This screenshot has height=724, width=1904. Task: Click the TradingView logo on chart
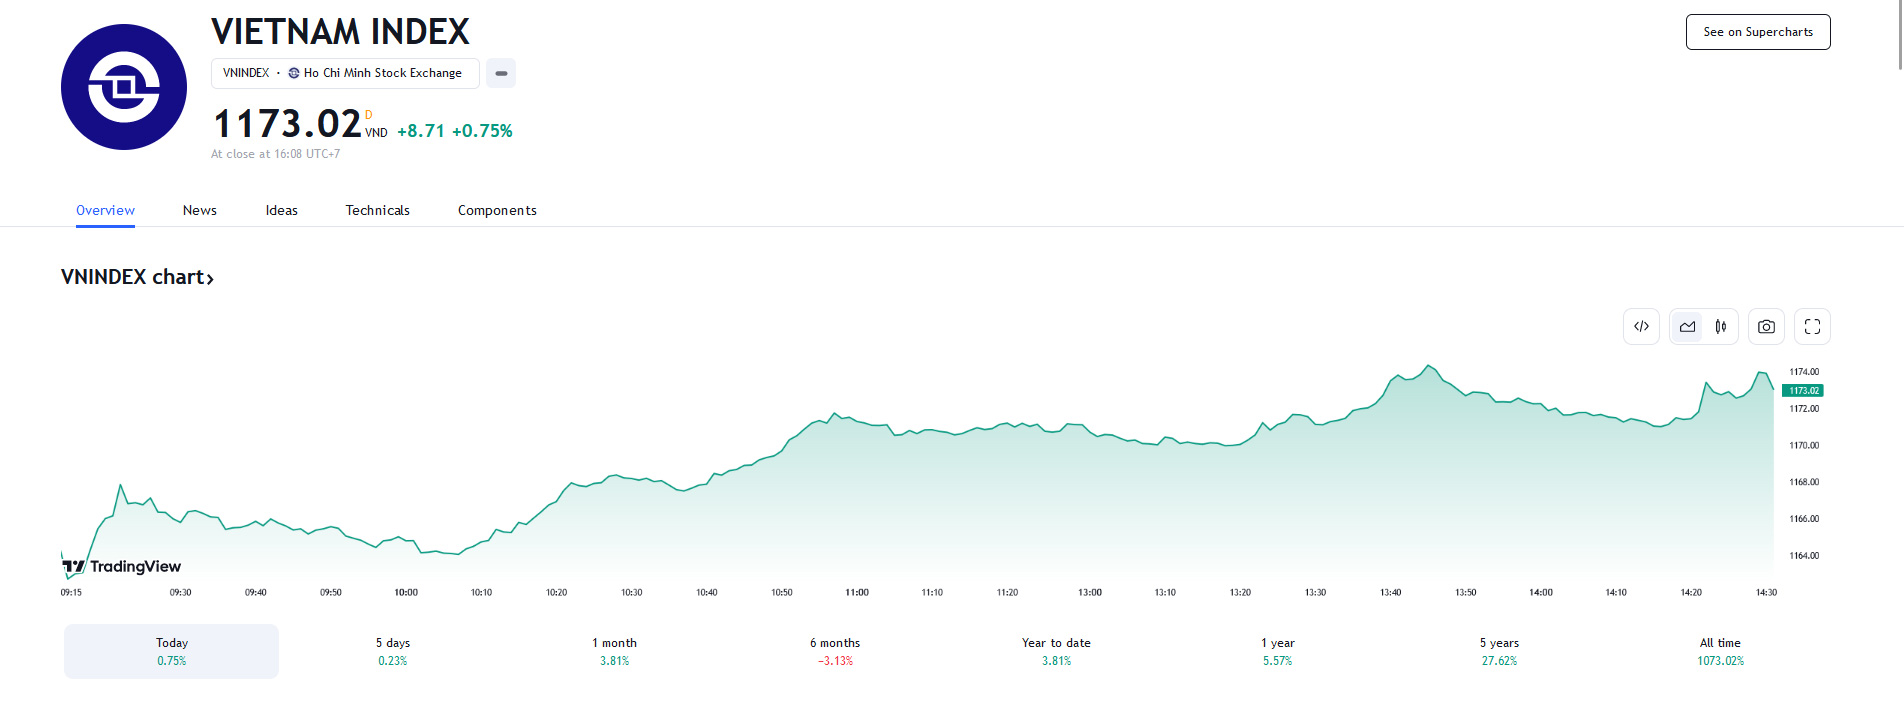(123, 567)
